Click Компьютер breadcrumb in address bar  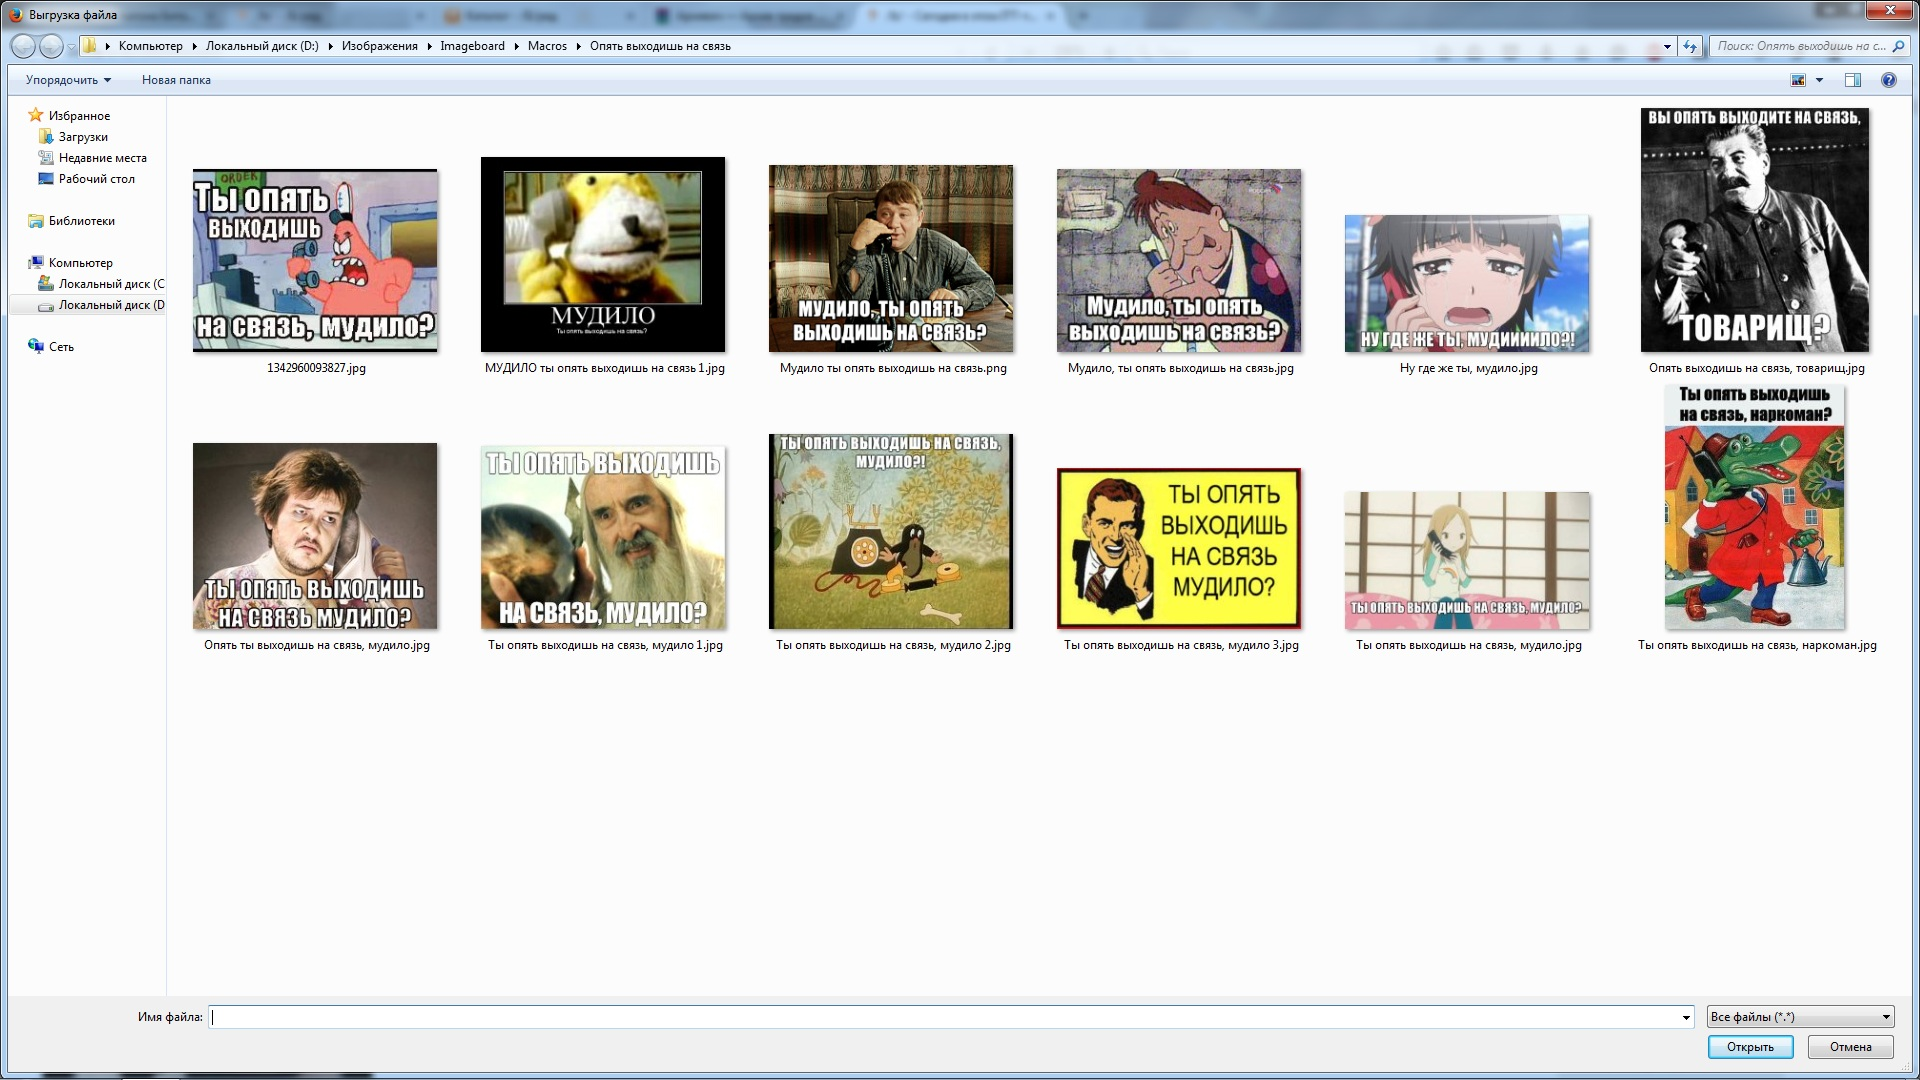pyautogui.click(x=150, y=46)
